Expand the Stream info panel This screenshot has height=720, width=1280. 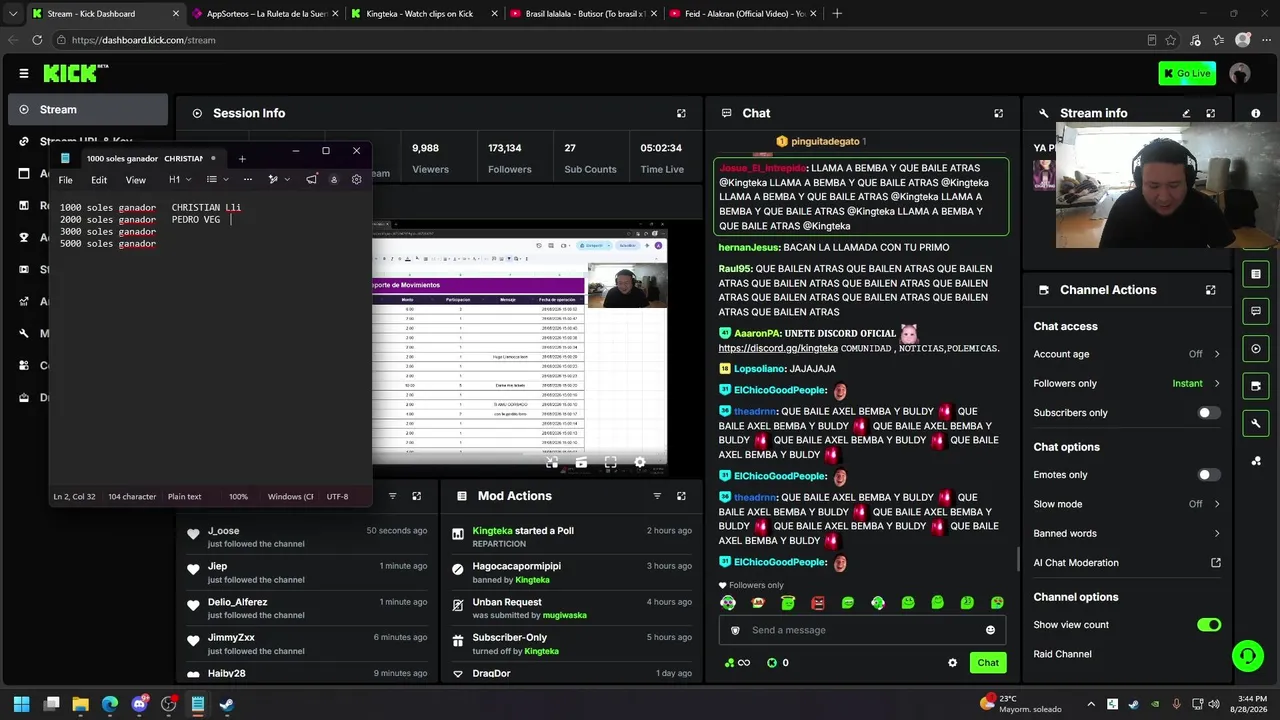[x=1210, y=113]
